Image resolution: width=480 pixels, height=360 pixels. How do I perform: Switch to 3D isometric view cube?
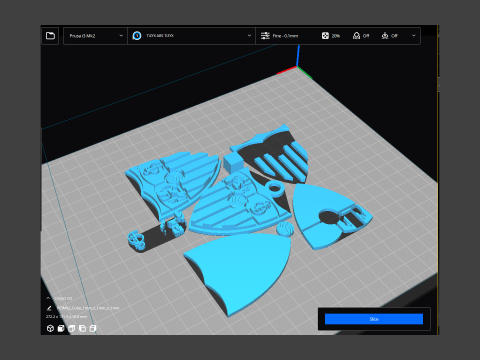pos(50,329)
